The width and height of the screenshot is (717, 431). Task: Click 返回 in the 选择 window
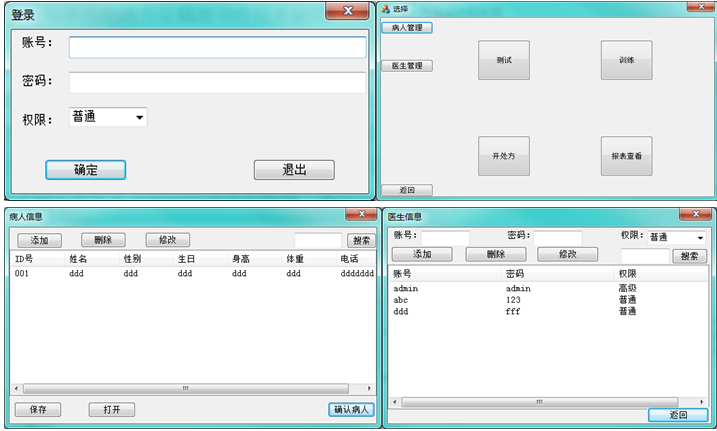[407, 190]
